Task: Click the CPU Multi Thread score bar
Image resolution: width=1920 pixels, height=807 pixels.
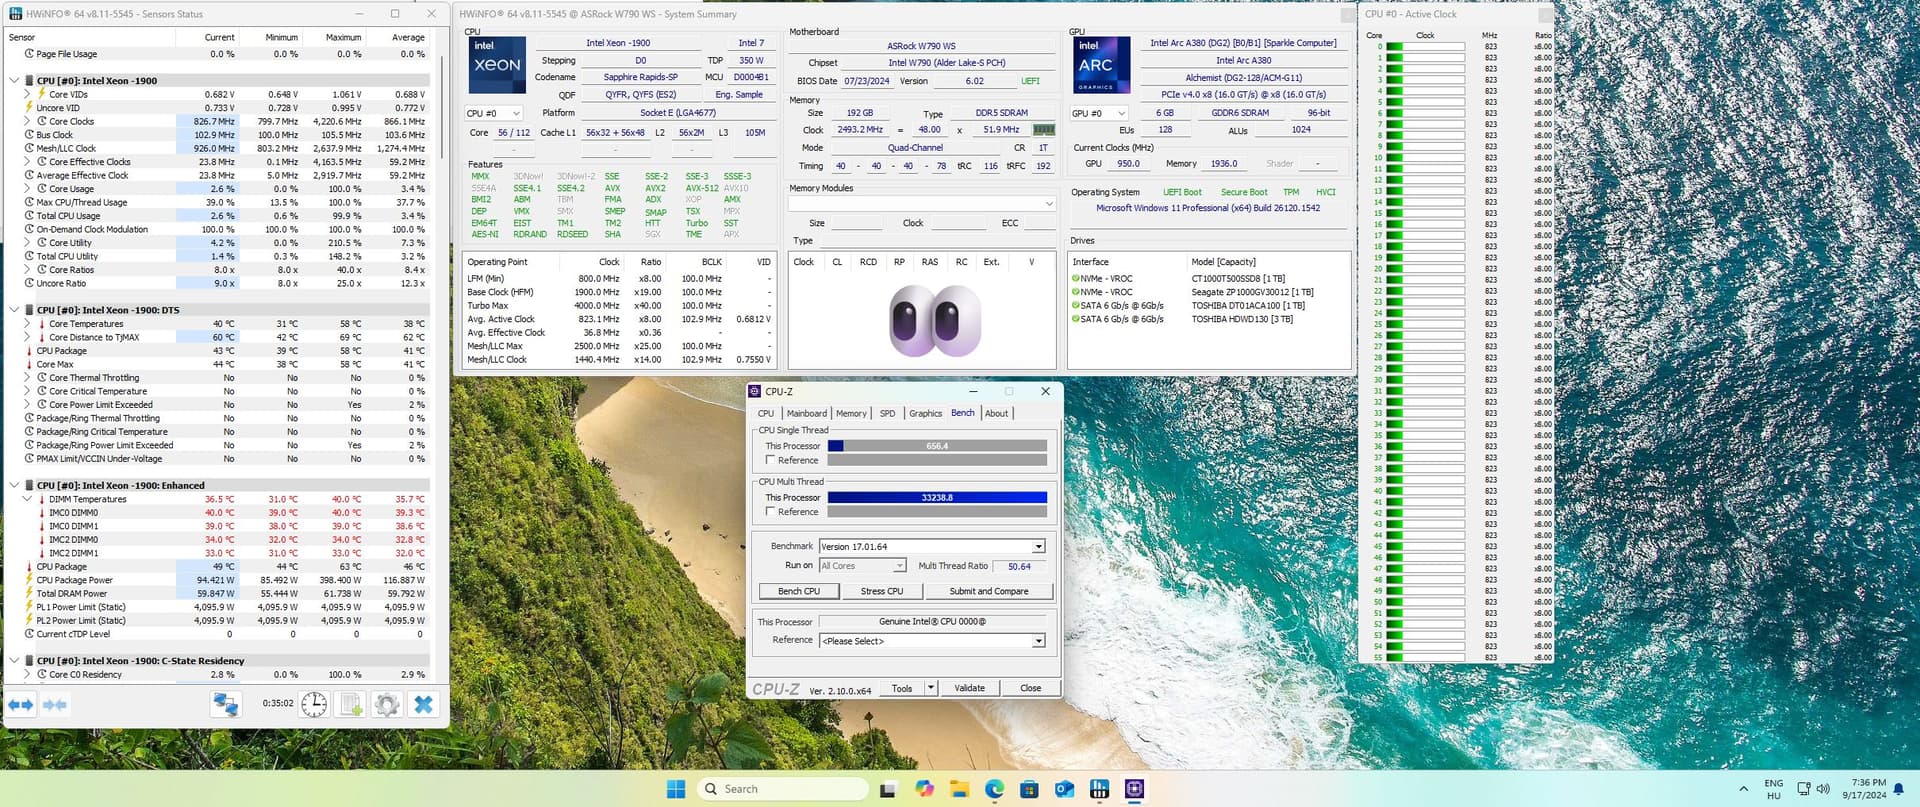Action: pos(937,497)
